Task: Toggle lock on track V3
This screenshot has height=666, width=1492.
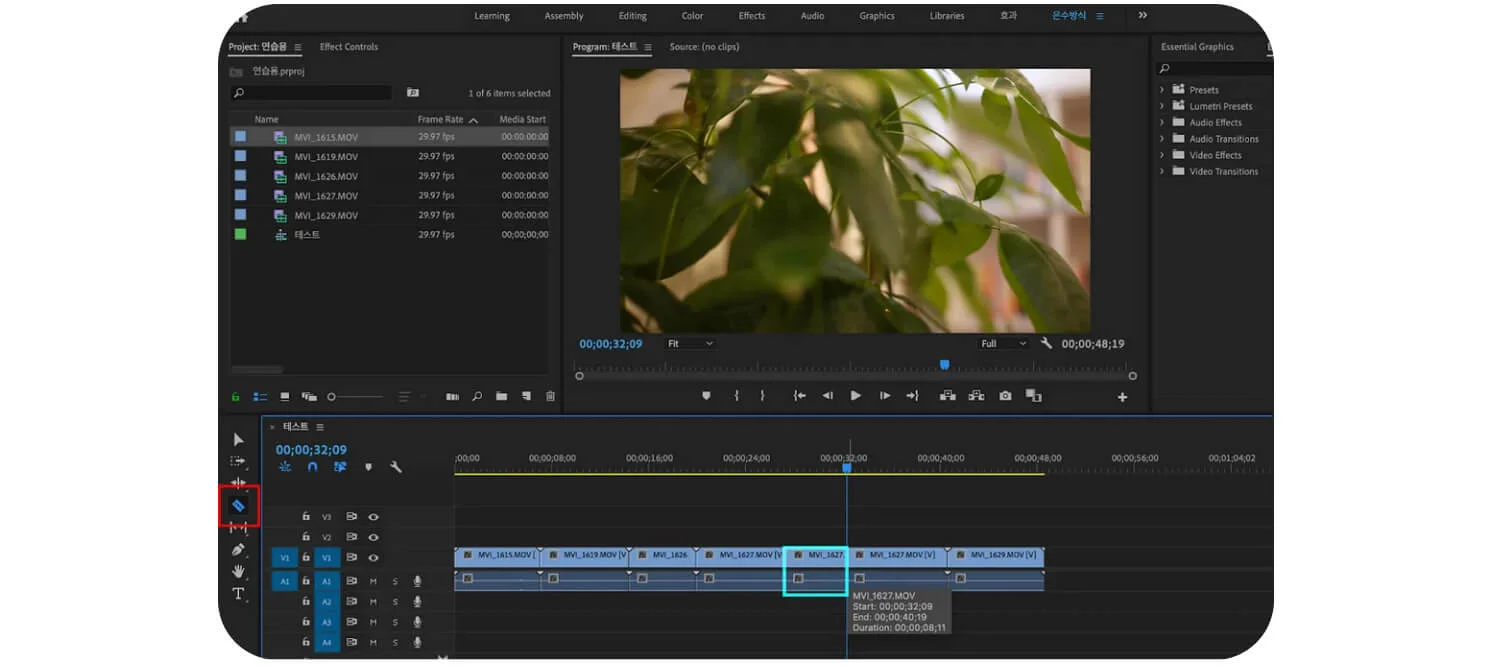Action: pyautogui.click(x=306, y=517)
